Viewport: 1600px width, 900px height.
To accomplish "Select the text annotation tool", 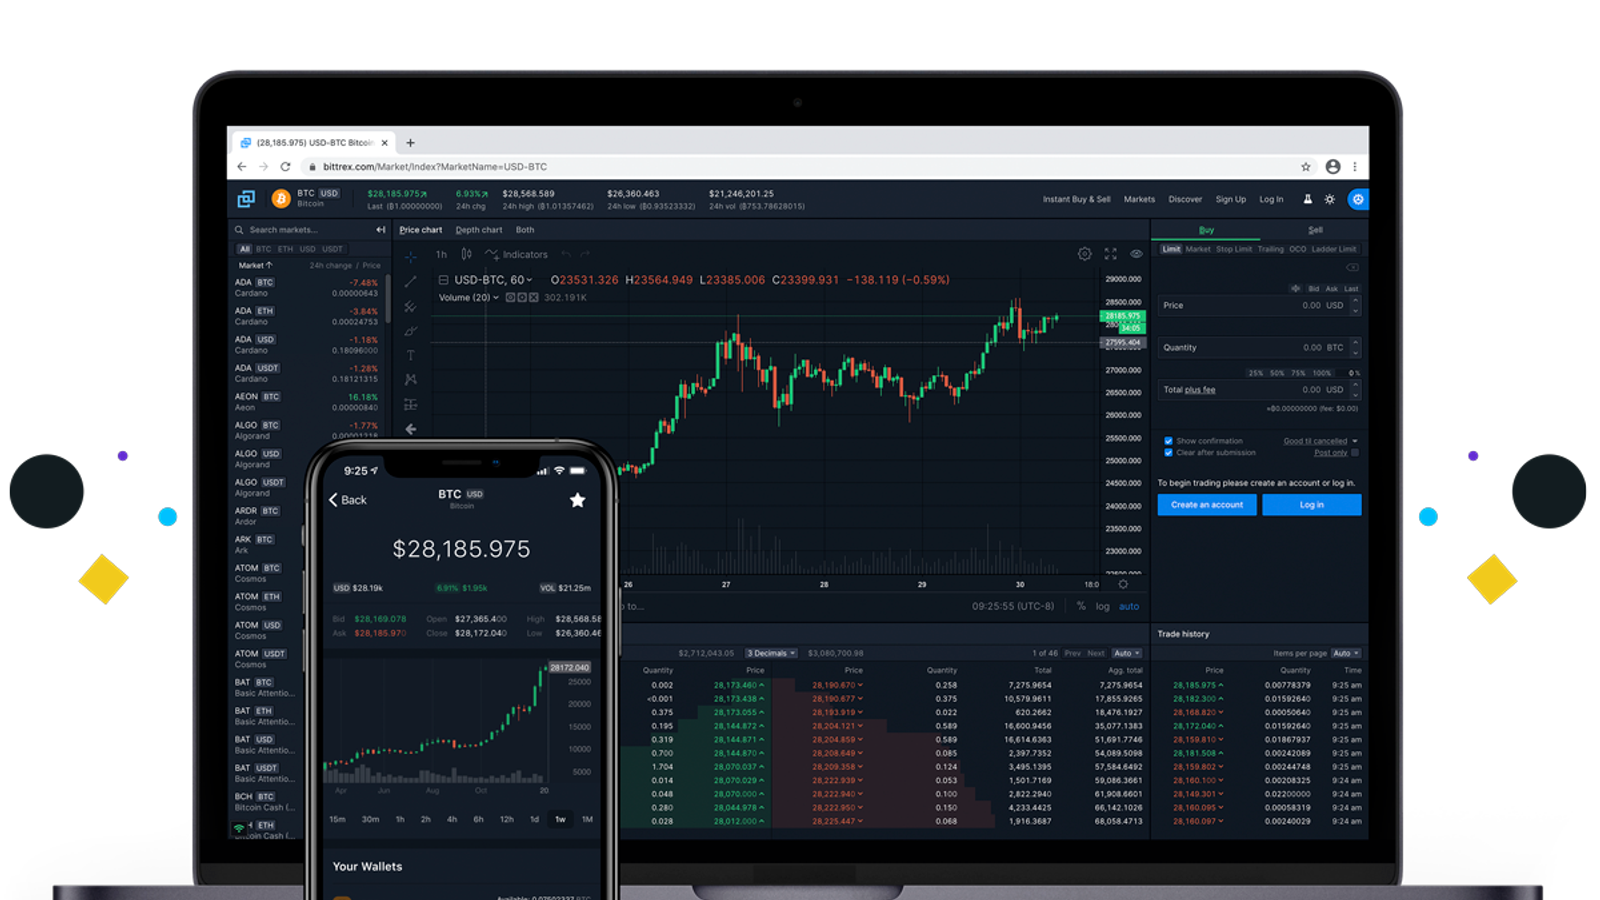I will point(410,355).
